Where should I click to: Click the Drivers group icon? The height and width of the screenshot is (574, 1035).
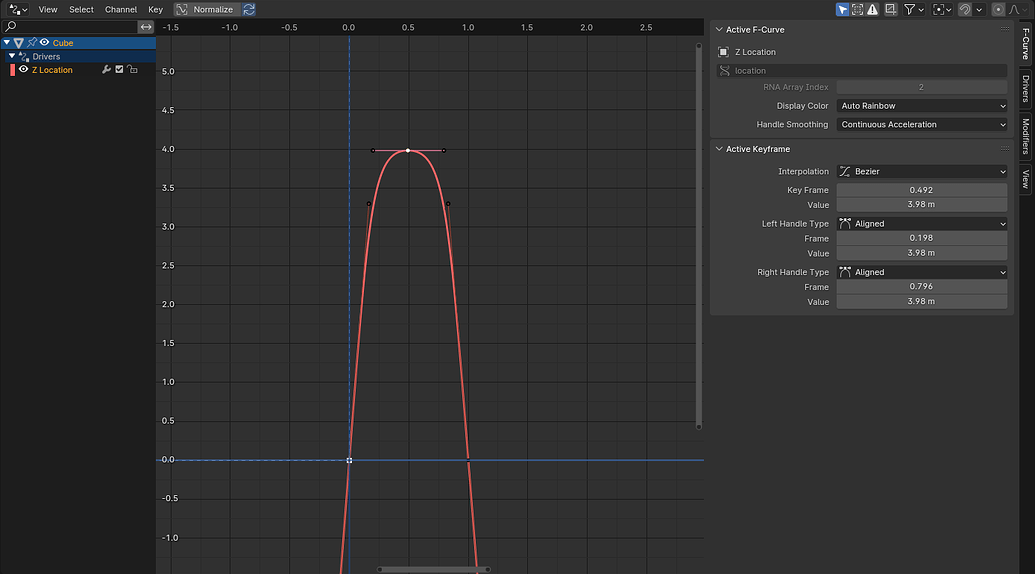pyautogui.click(x=24, y=57)
